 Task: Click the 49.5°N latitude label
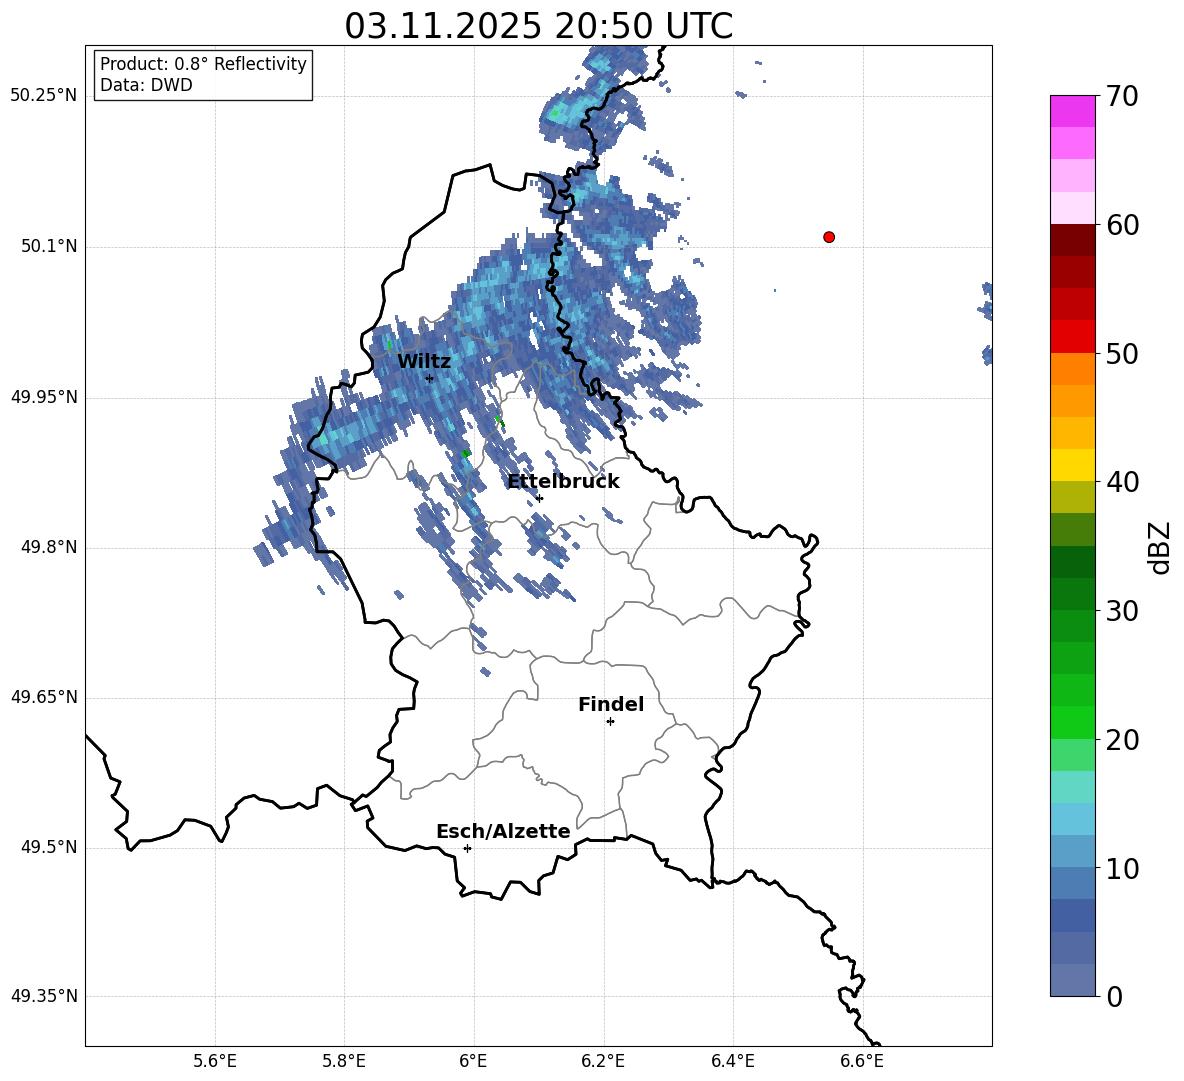click(x=49, y=847)
